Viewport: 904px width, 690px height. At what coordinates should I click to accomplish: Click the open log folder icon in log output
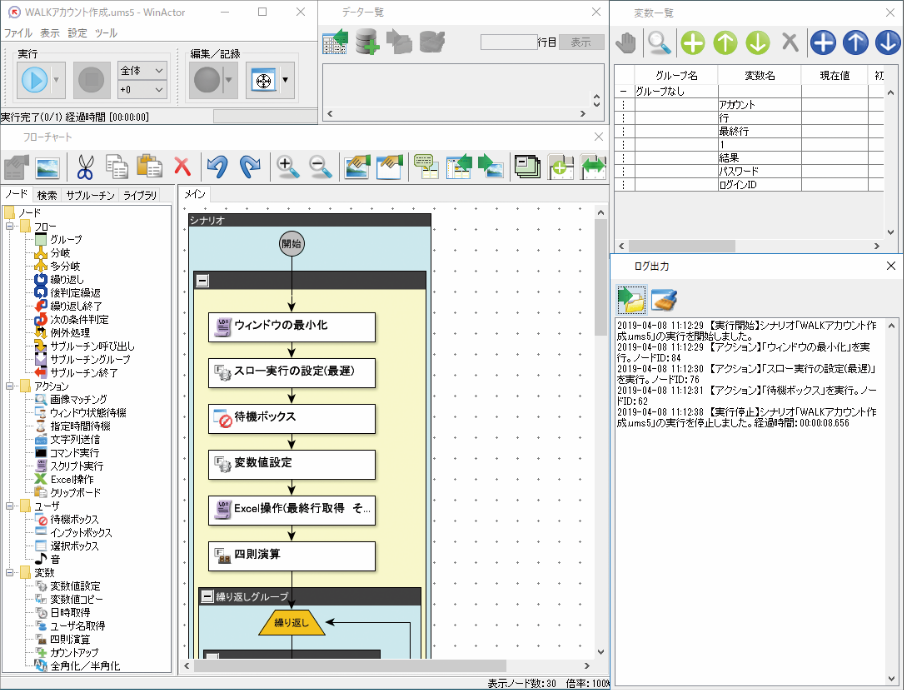pyautogui.click(x=632, y=300)
